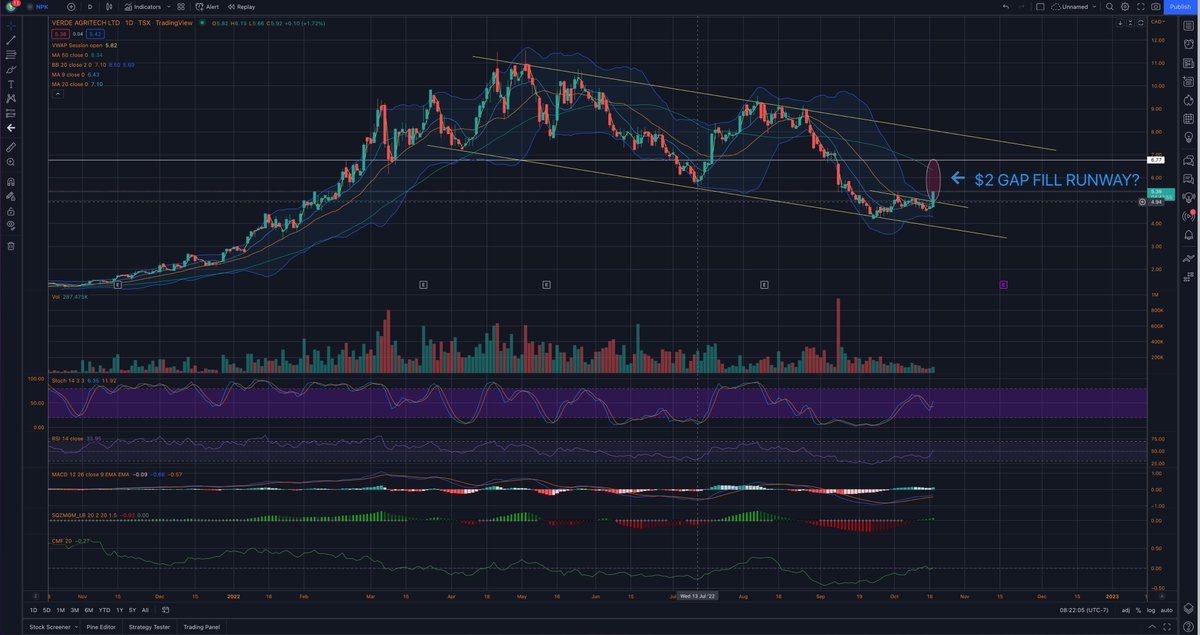
Task: Open the hotlists flame panel
Action: tap(1188, 98)
